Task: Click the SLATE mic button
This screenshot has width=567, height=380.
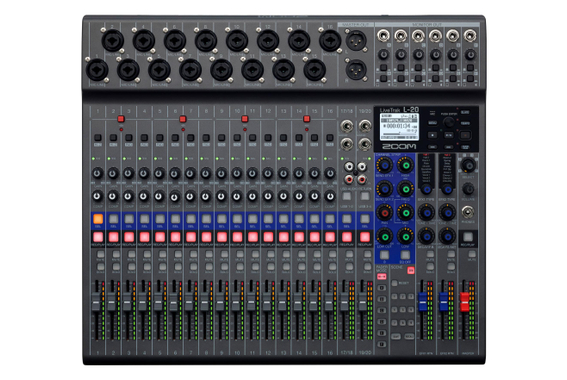Action: pyautogui.click(x=465, y=112)
